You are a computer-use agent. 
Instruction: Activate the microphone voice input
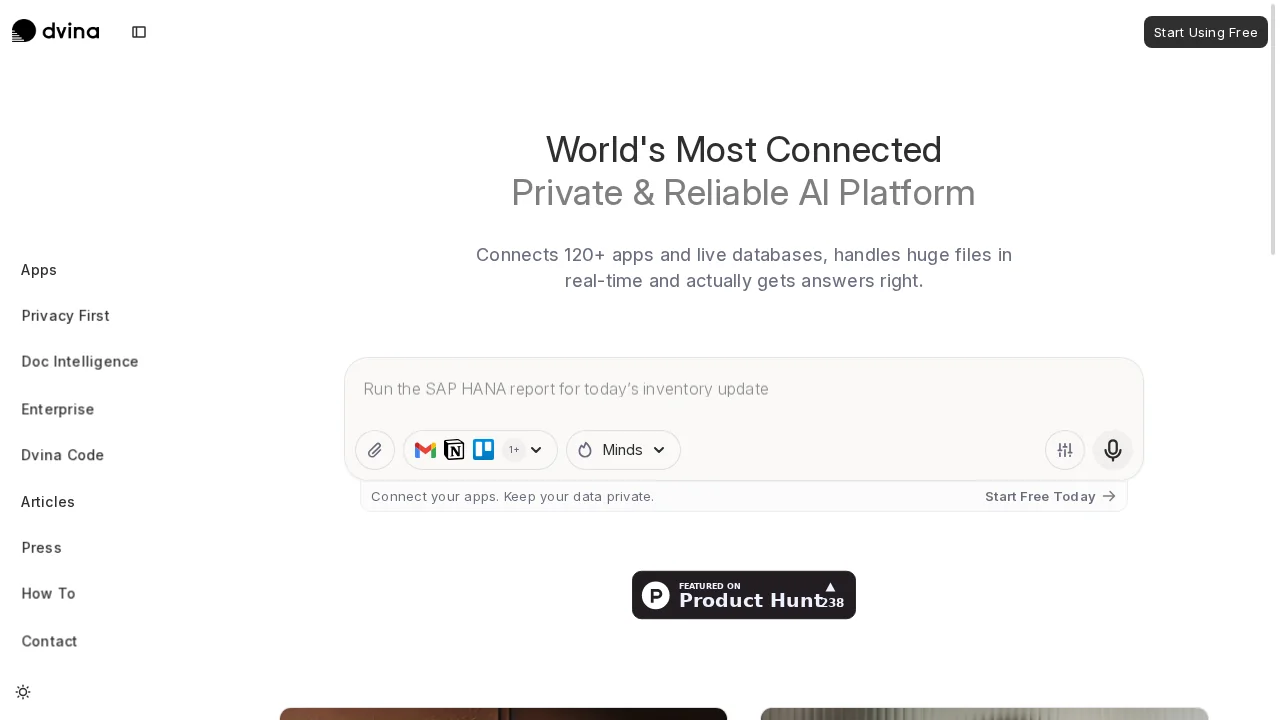coord(1112,450)
